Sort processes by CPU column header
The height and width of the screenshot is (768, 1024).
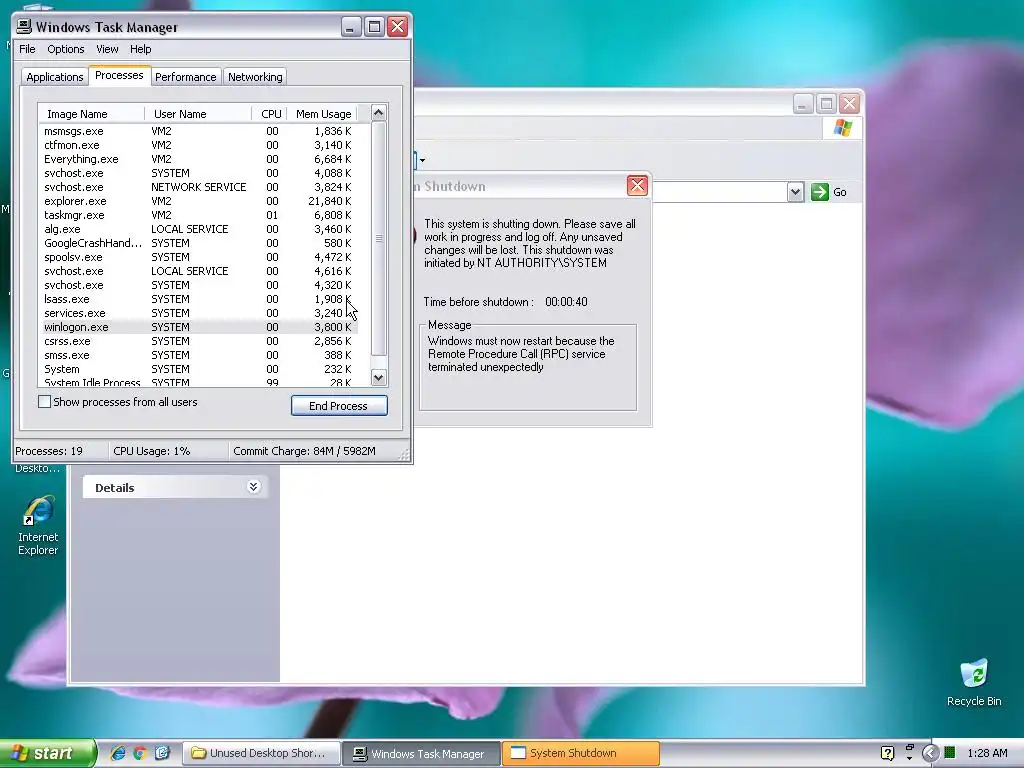click(269, 114)
